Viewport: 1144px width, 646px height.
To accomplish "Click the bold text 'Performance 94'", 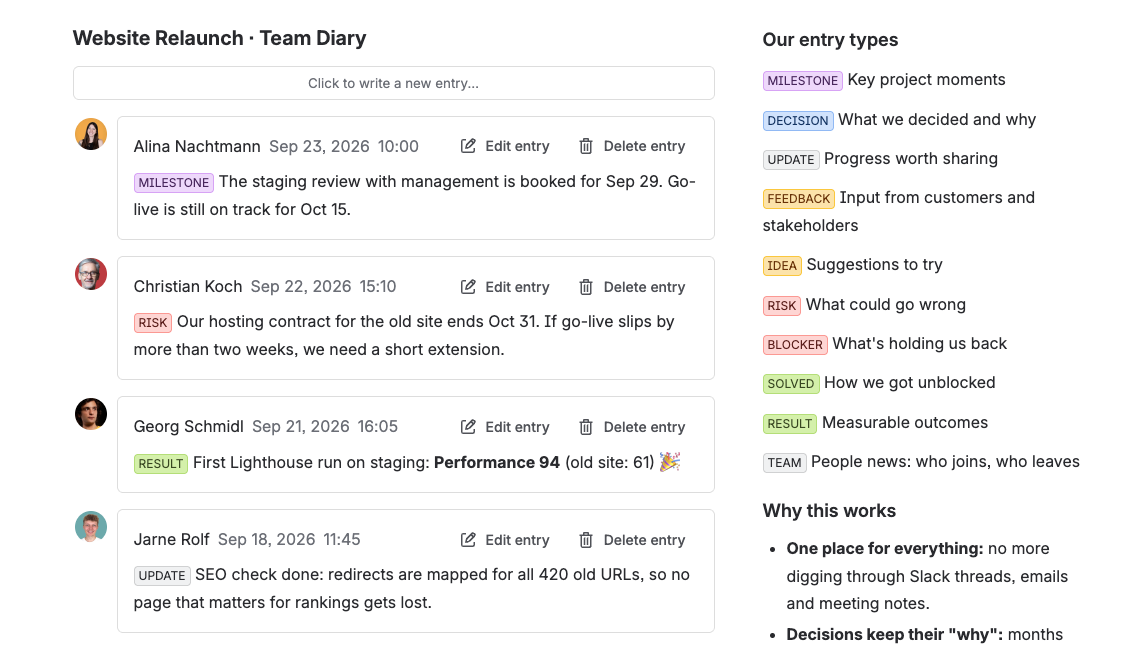I will pos(497,463).
